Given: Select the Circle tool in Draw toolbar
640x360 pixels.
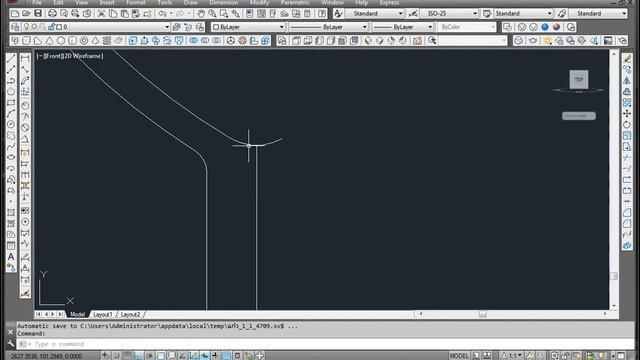Looking at the screenshot, I should click(11, 124).
